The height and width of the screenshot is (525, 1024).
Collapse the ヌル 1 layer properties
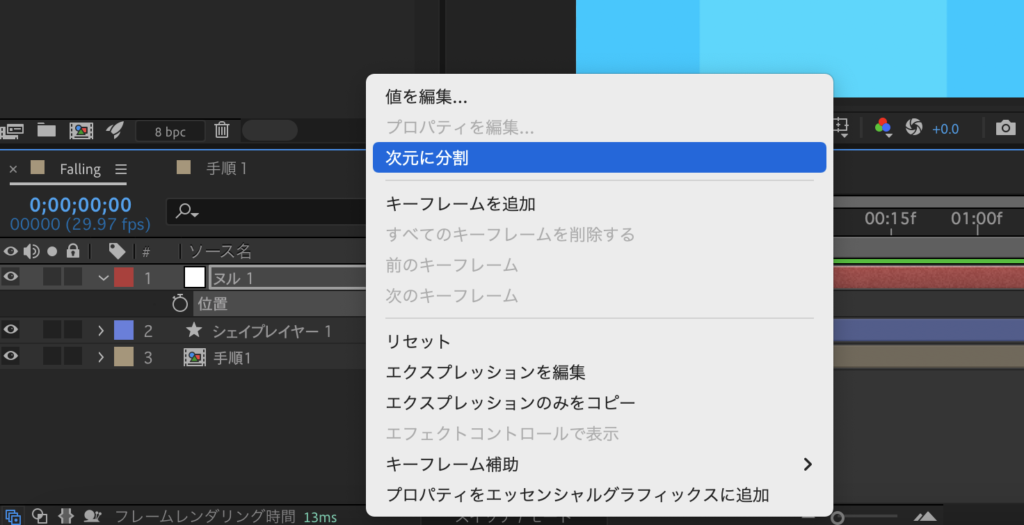pos(103,278)
